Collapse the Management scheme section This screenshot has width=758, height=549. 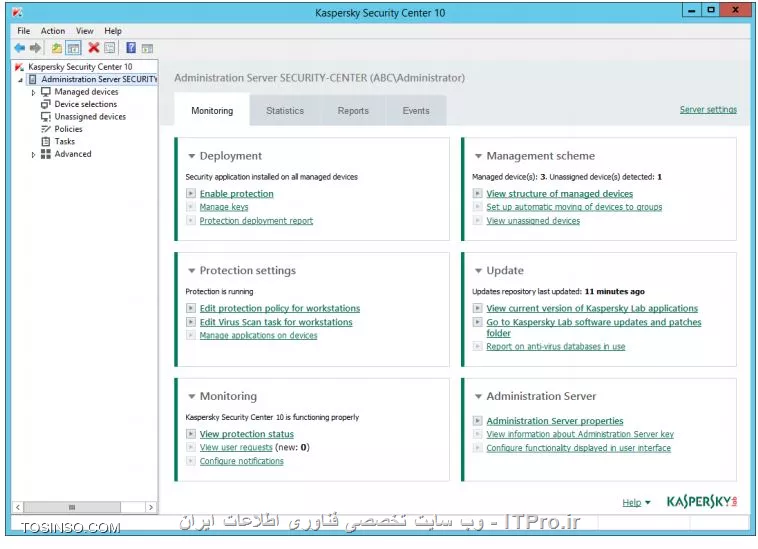click(478, 156)
